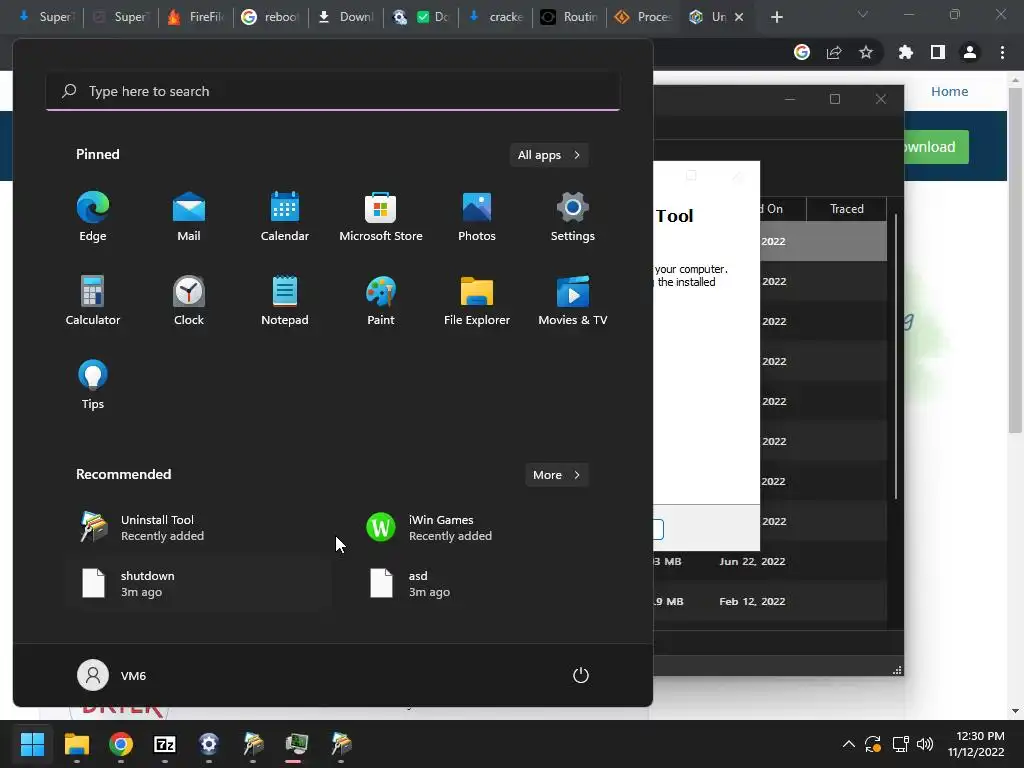The width and height of the screenshot is (1024, 768).
Task: Open the clock showing 12:30 PM
Action: tap(976, 744)
